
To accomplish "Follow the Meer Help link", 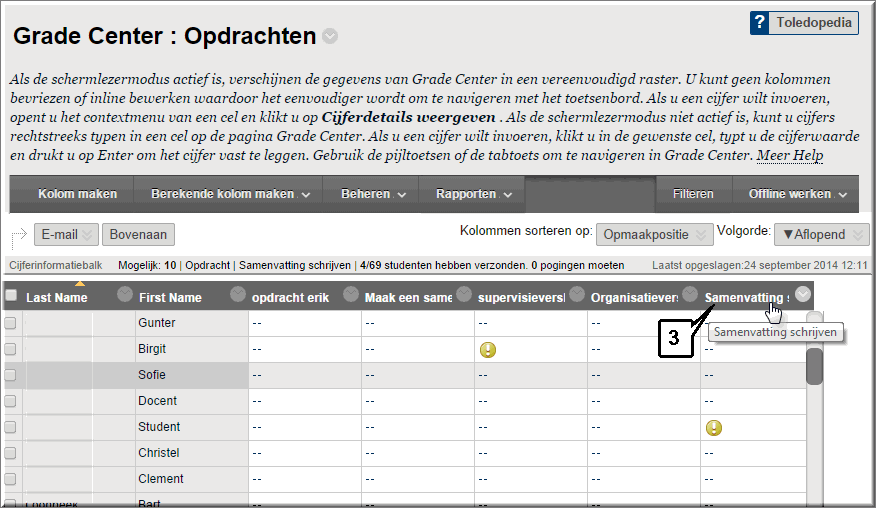I will (x=789, y=155).
